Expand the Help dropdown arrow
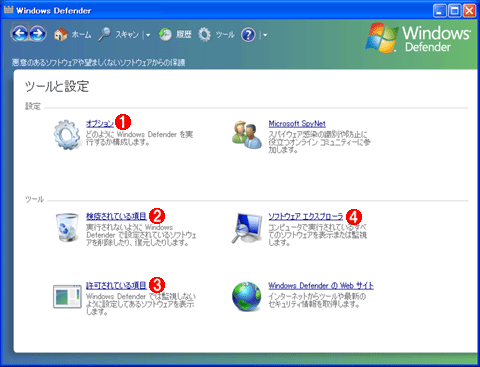480x367 pixels. coord(265,35)
